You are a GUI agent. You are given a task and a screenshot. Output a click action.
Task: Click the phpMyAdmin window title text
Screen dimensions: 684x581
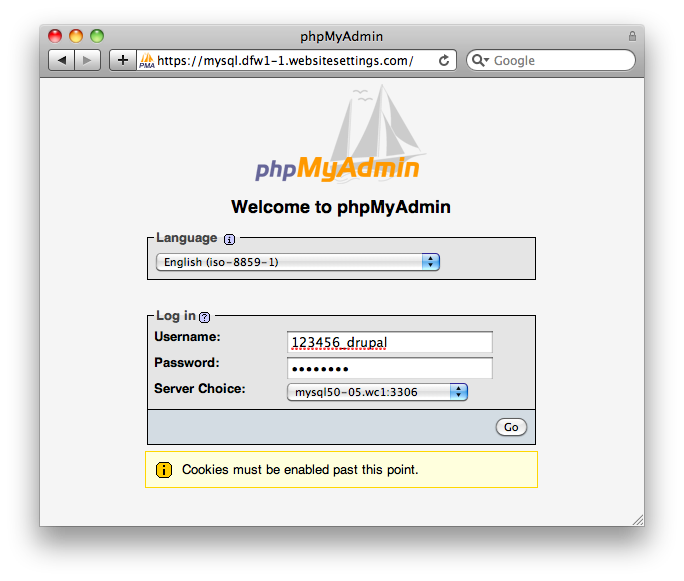point(342,36)
